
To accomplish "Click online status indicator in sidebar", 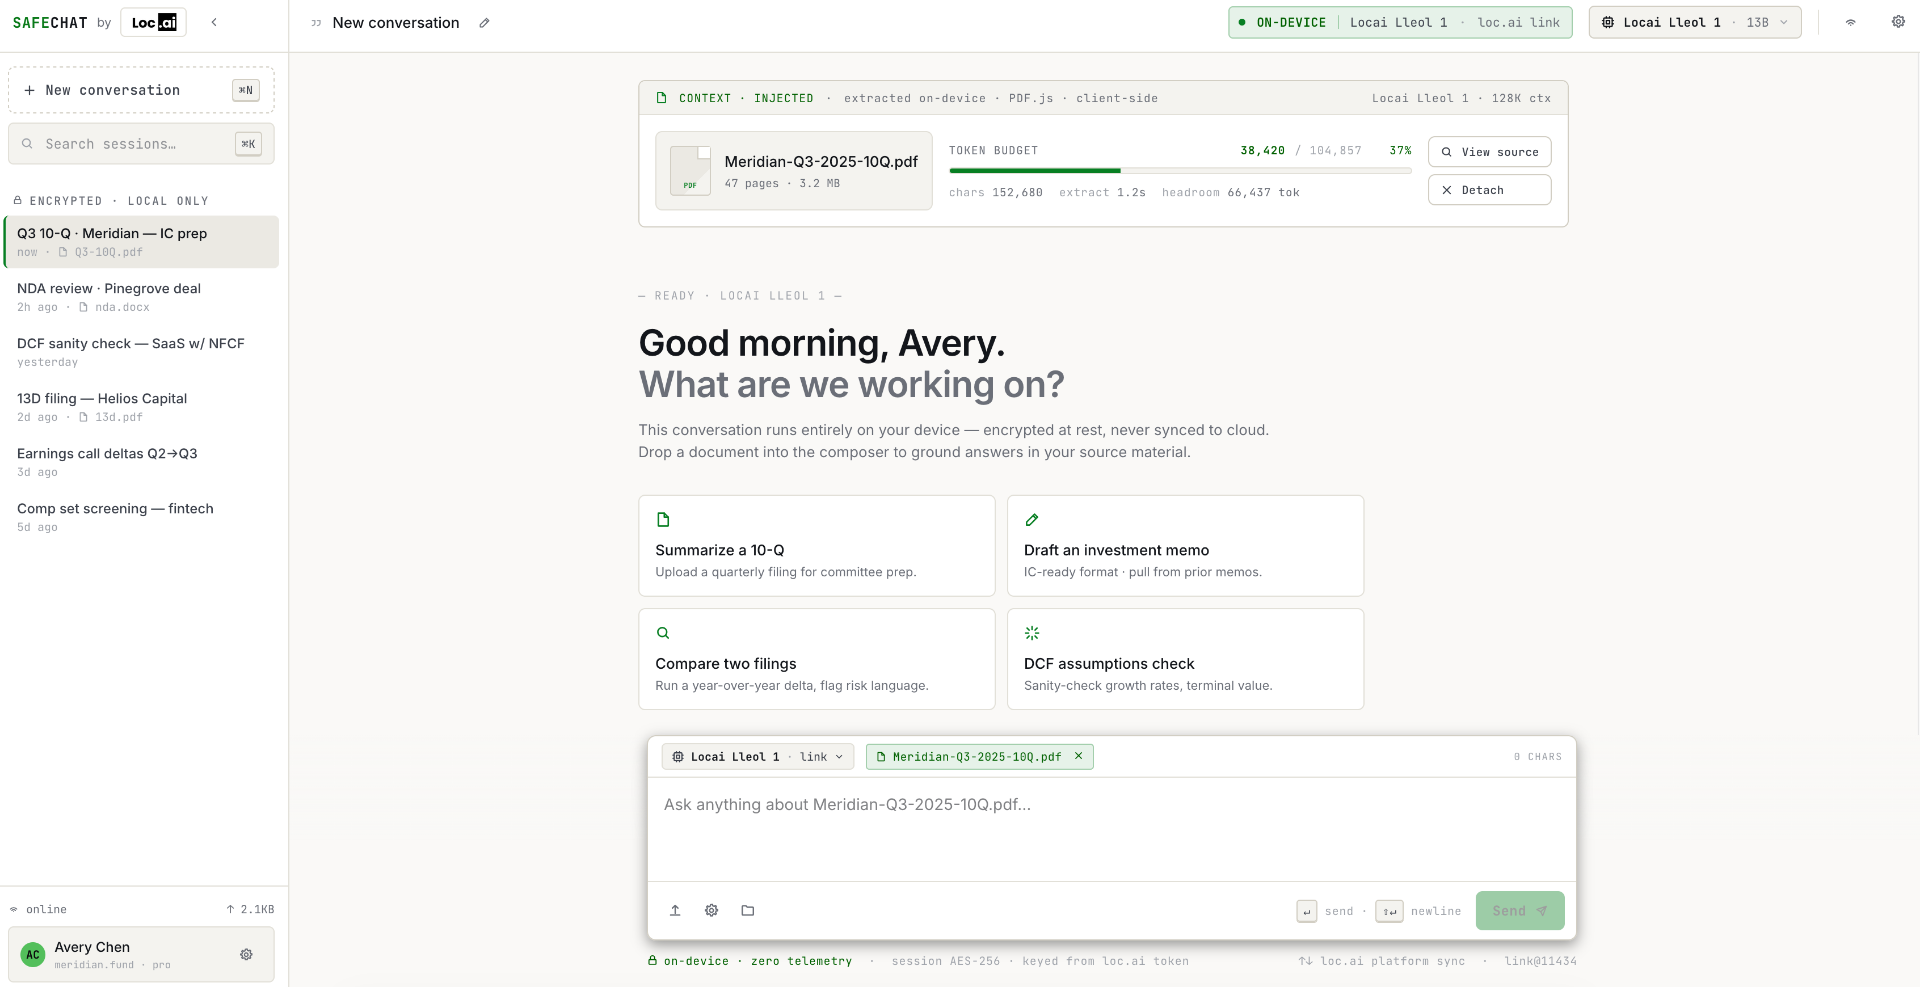I will 38,909.
